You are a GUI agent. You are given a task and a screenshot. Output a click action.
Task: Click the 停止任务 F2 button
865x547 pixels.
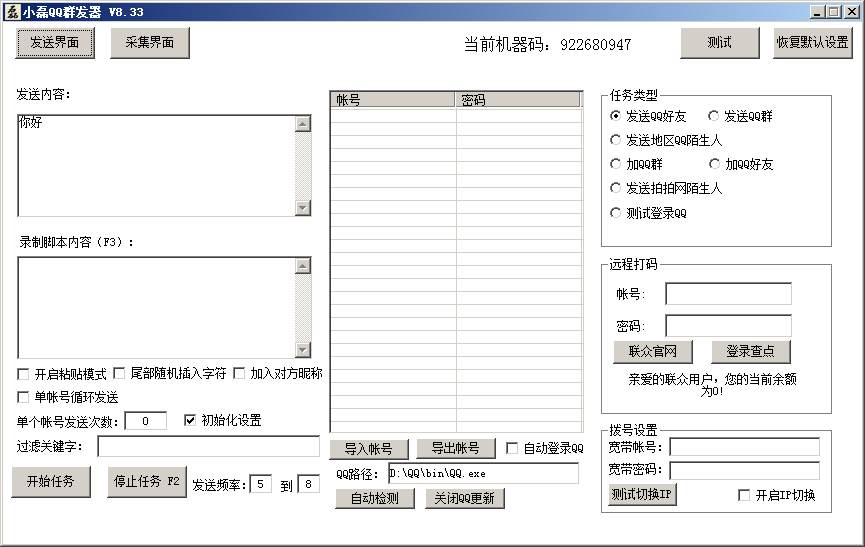[x=147, y=481]
